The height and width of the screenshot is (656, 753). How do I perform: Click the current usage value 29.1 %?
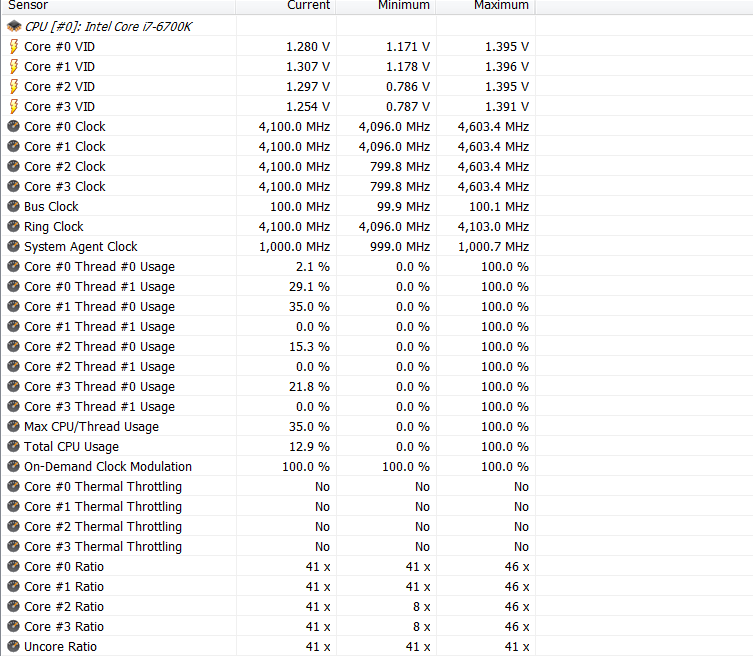point(309,286)
